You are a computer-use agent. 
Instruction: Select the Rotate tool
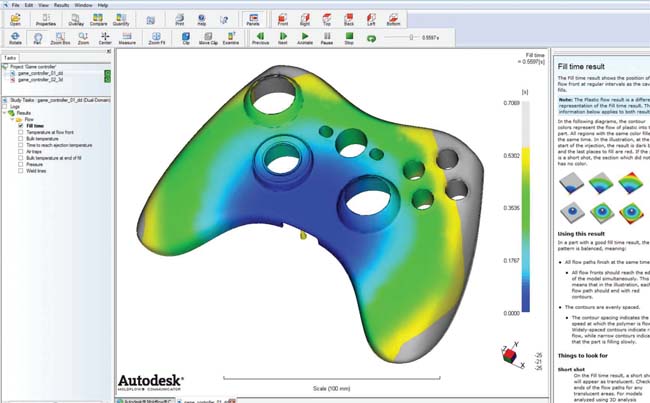(15, 38)
